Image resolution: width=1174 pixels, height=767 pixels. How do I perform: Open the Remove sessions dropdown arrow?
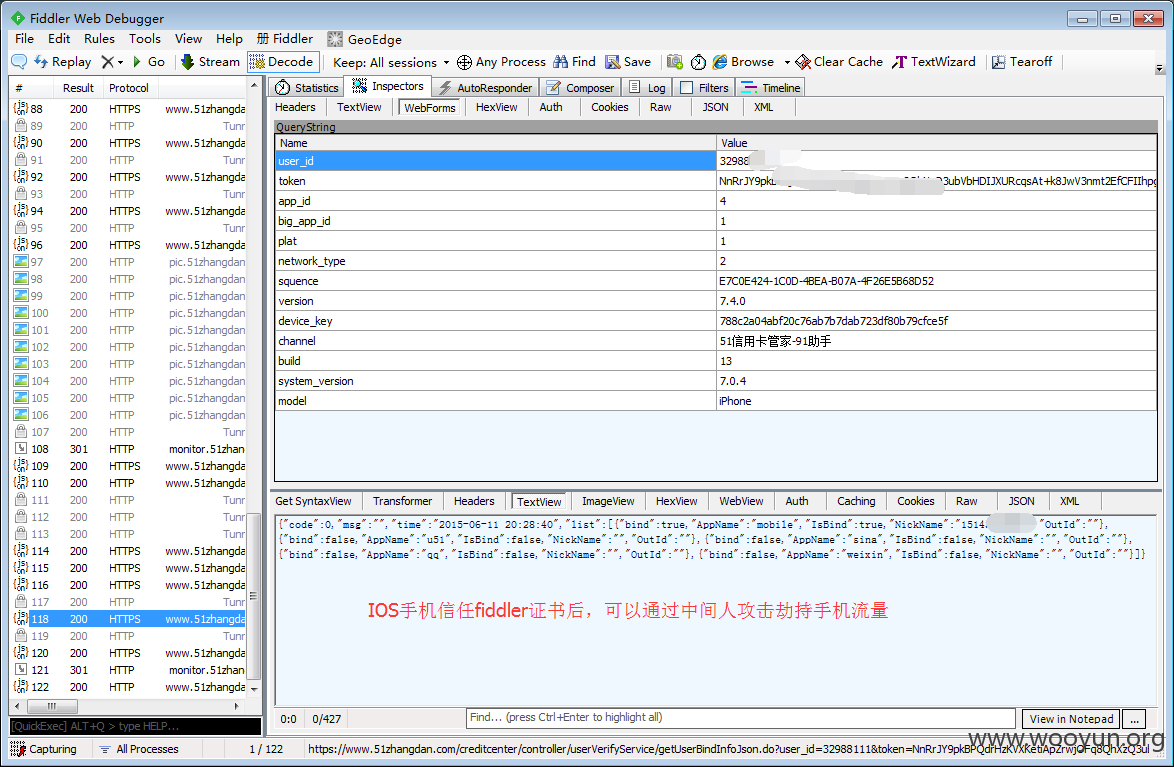(121, 63)
